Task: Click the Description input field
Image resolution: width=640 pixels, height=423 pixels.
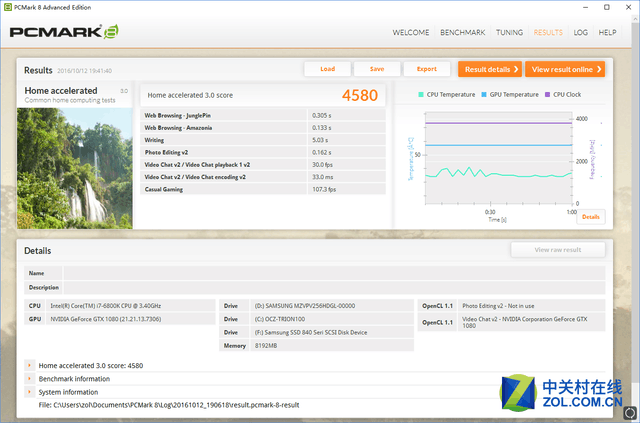Action: click(x=334, y=287)
